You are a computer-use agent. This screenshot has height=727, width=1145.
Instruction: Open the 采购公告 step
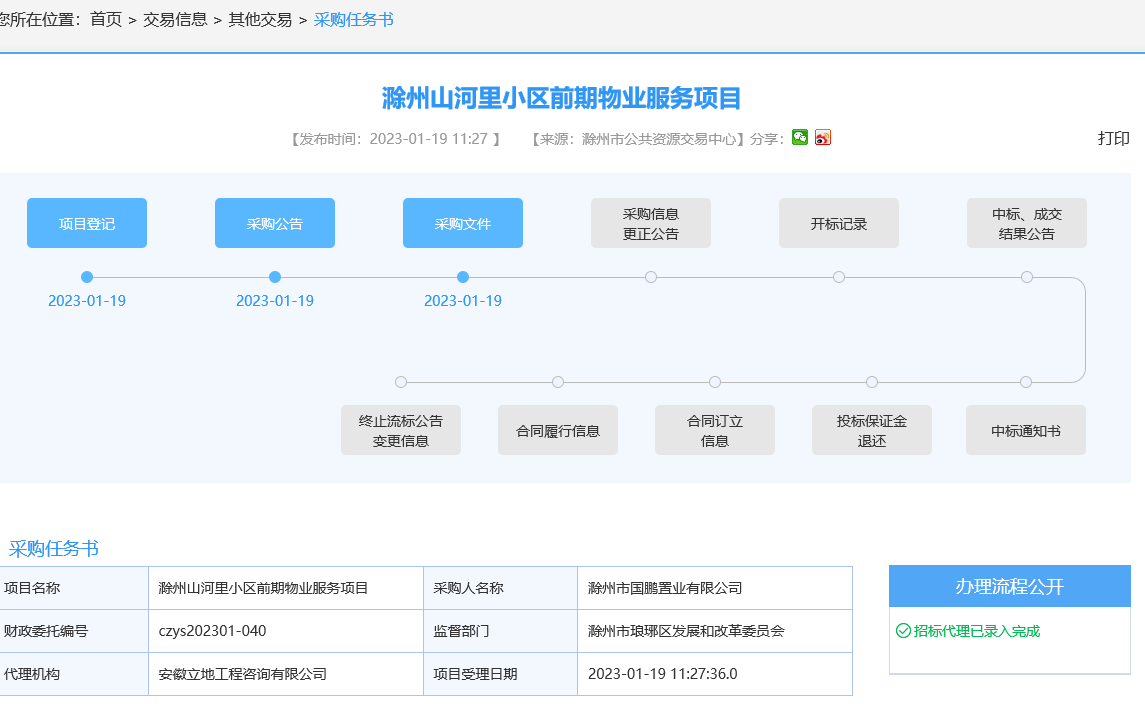275,223
